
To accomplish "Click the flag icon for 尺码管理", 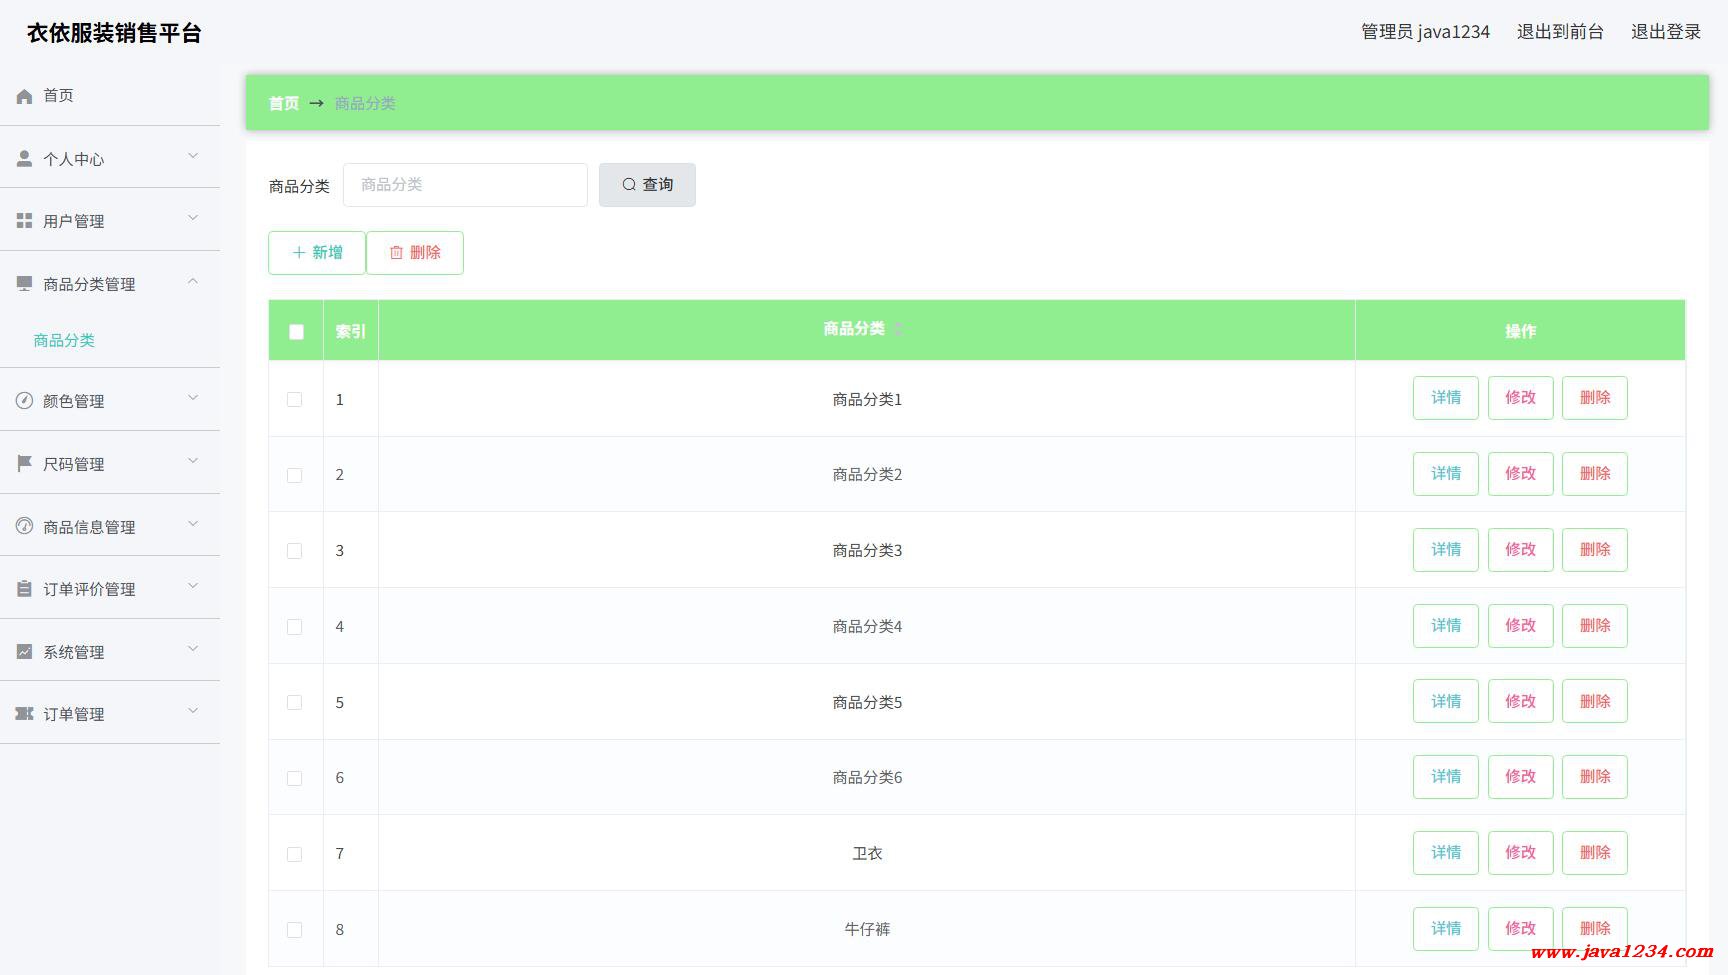I will (25, 464).
